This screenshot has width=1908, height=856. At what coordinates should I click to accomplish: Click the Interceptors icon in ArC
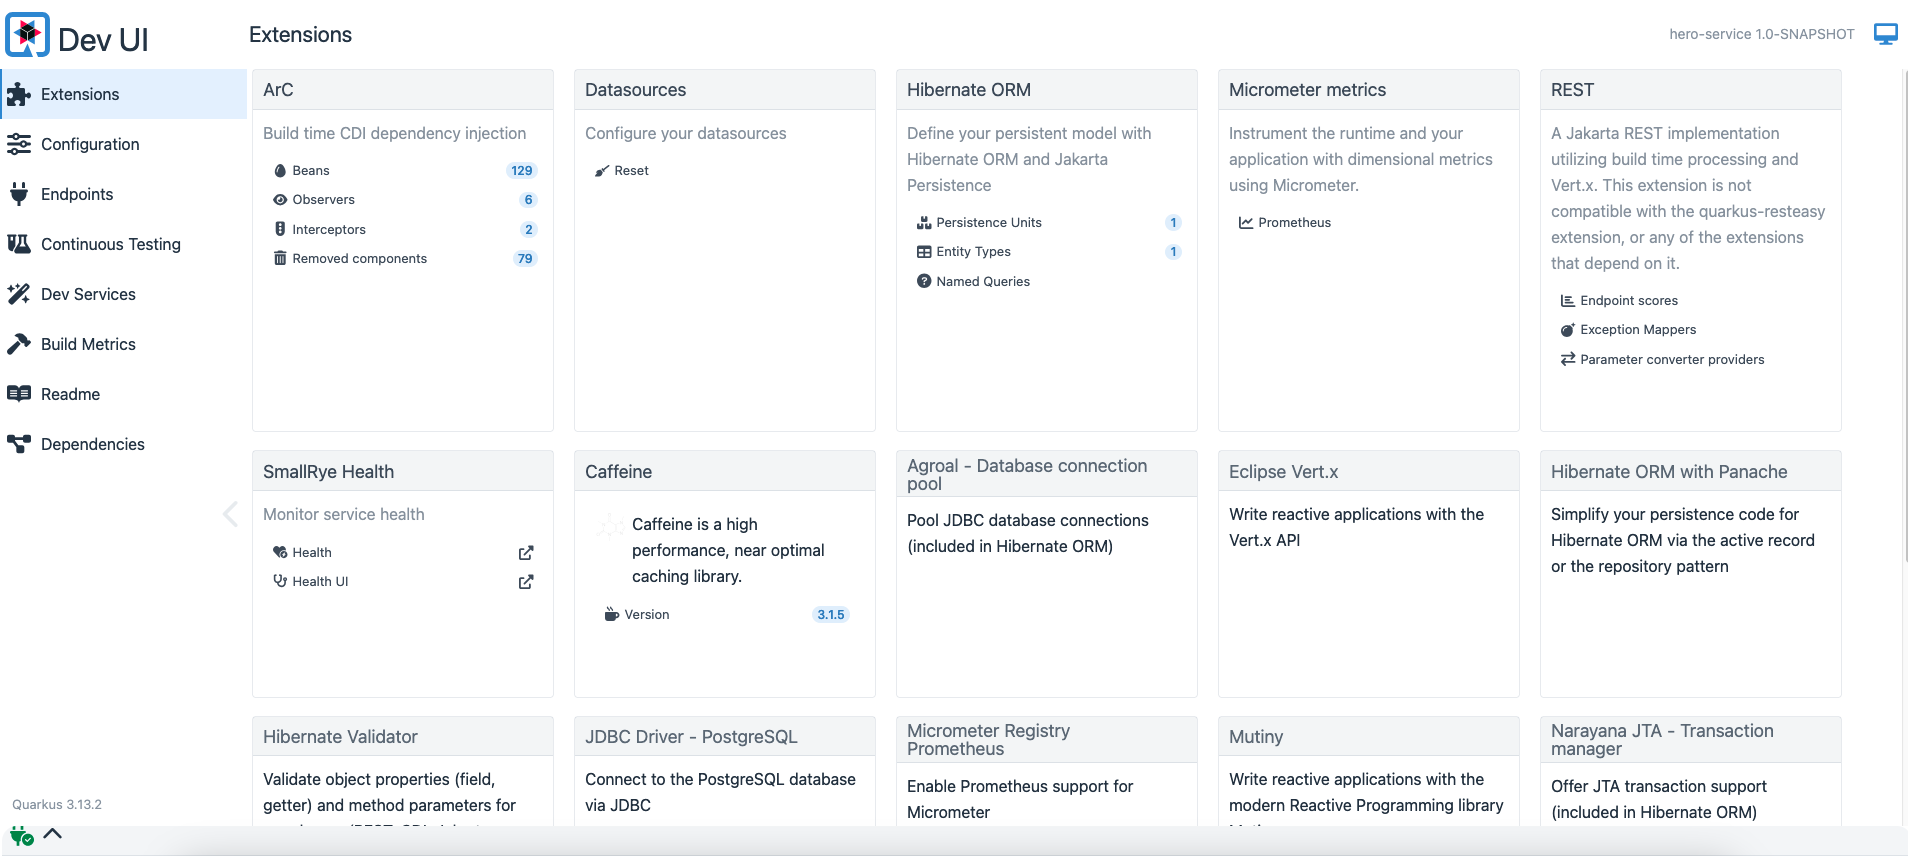pyautogui.click(x=280, y=229)
